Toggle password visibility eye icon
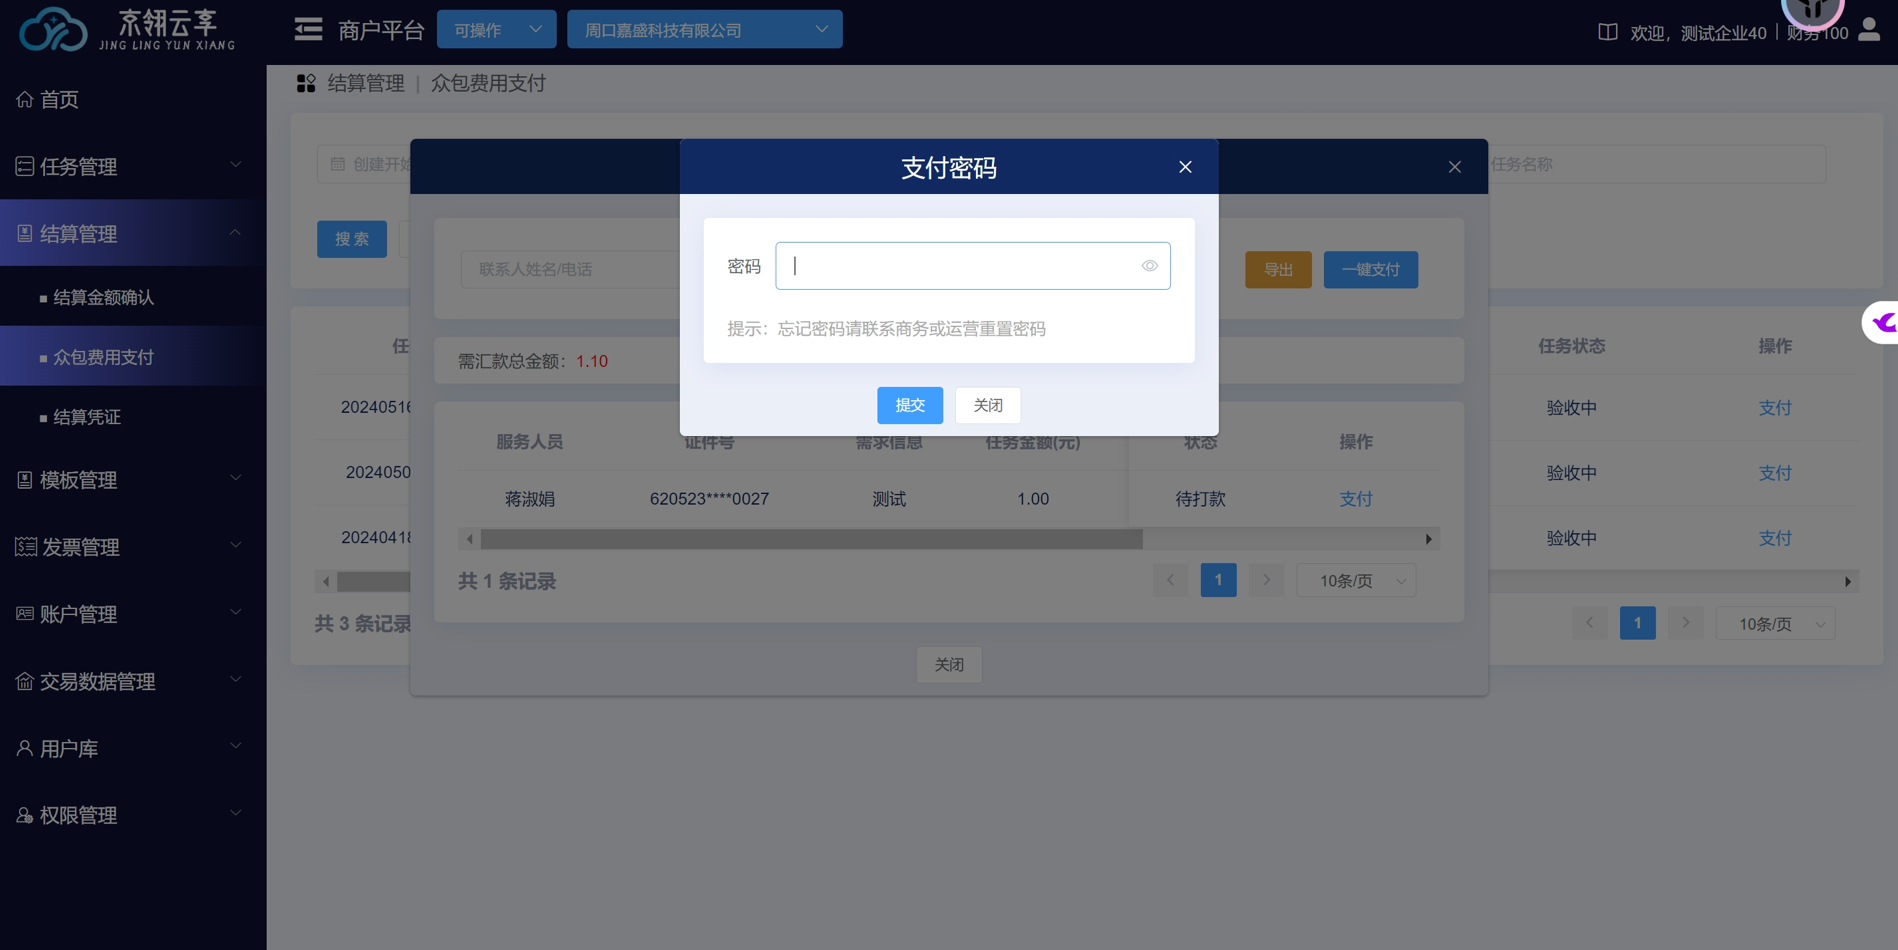 click(1149, 266)
